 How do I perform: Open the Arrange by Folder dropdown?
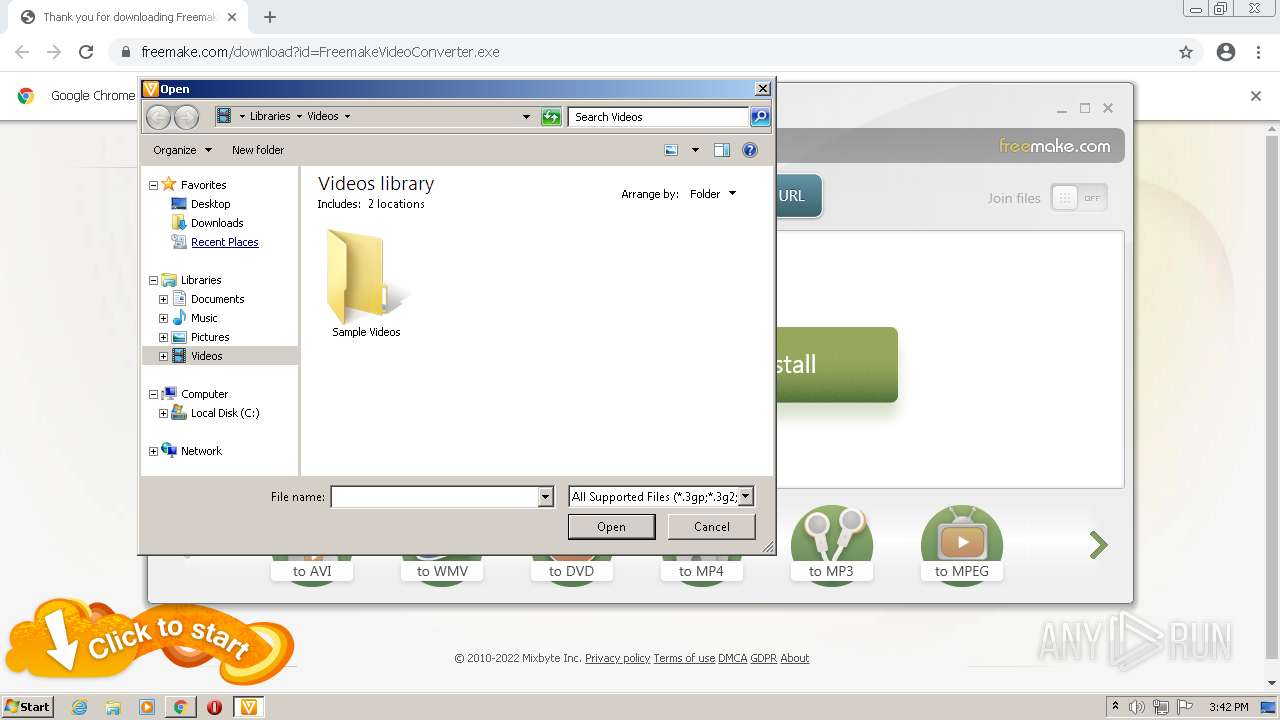(x=713, y=194)
